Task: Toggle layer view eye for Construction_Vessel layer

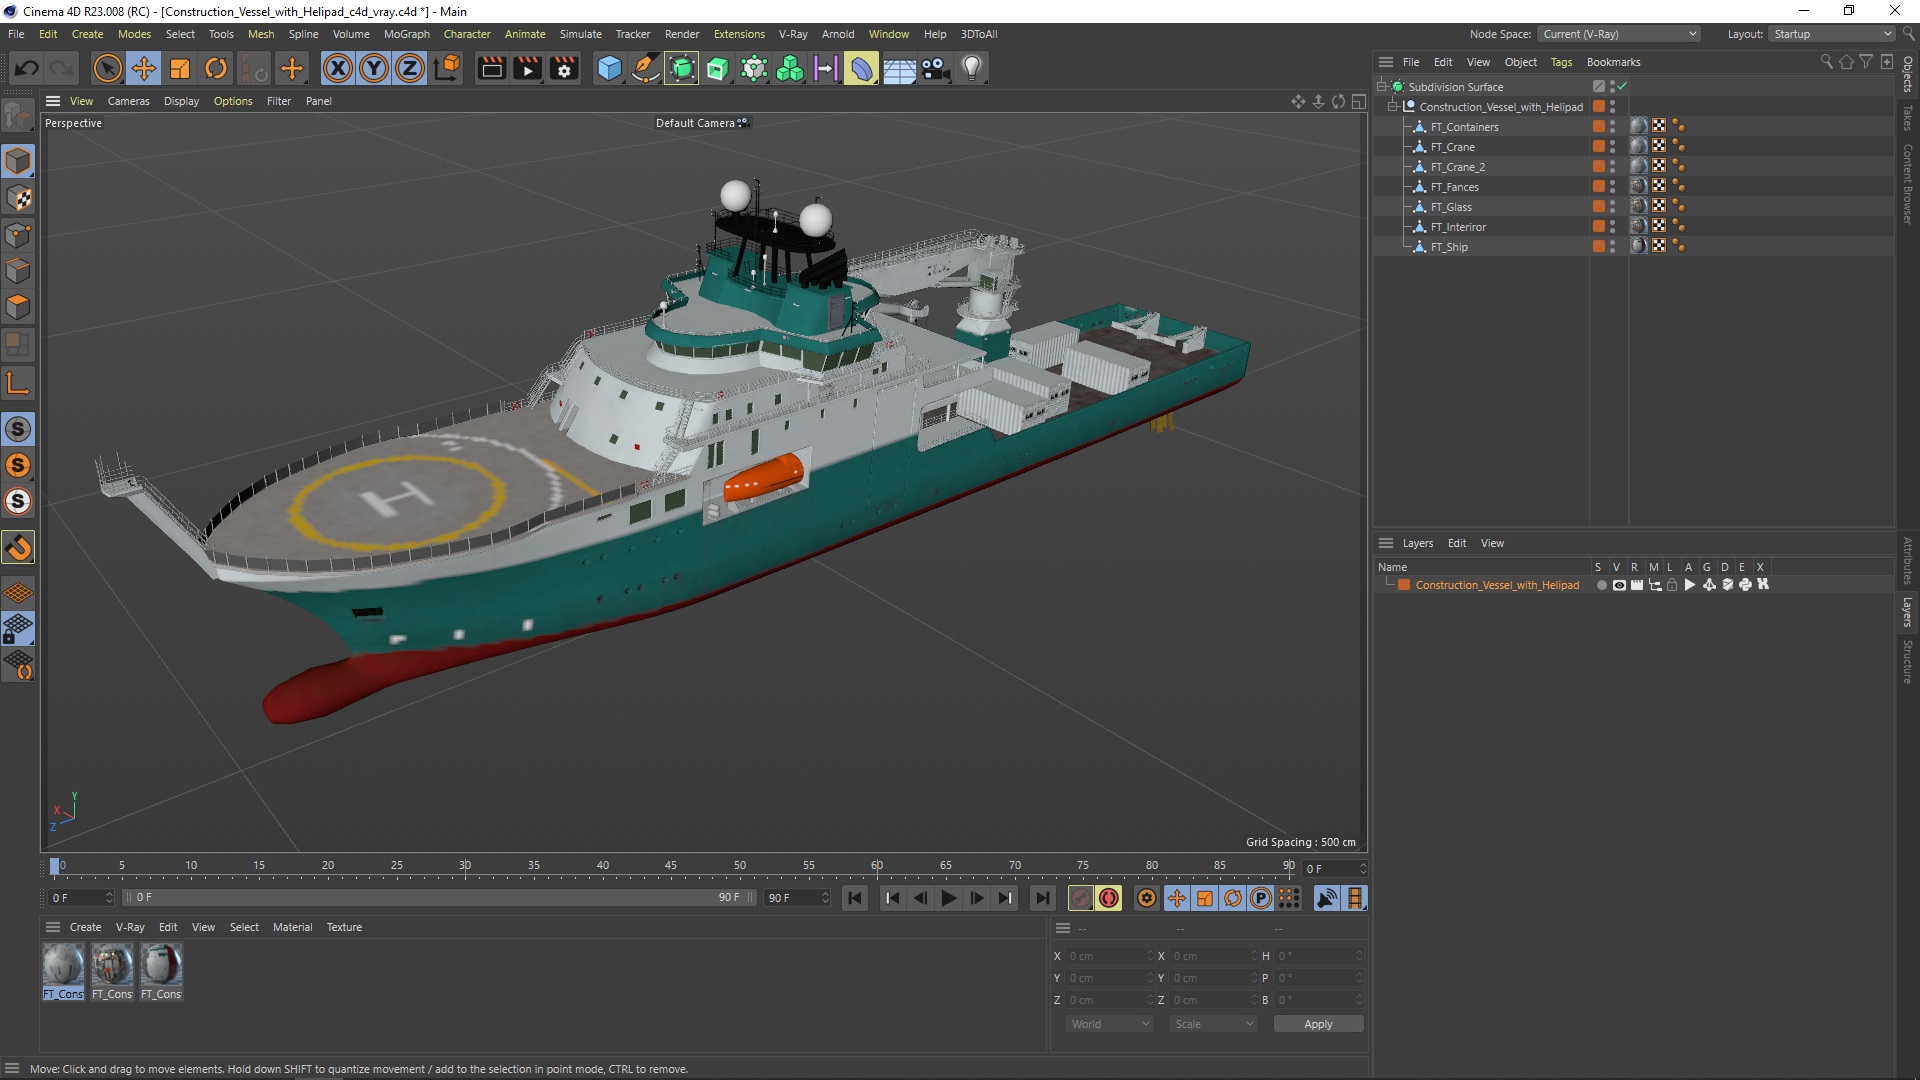Action: coord(1619,585)
